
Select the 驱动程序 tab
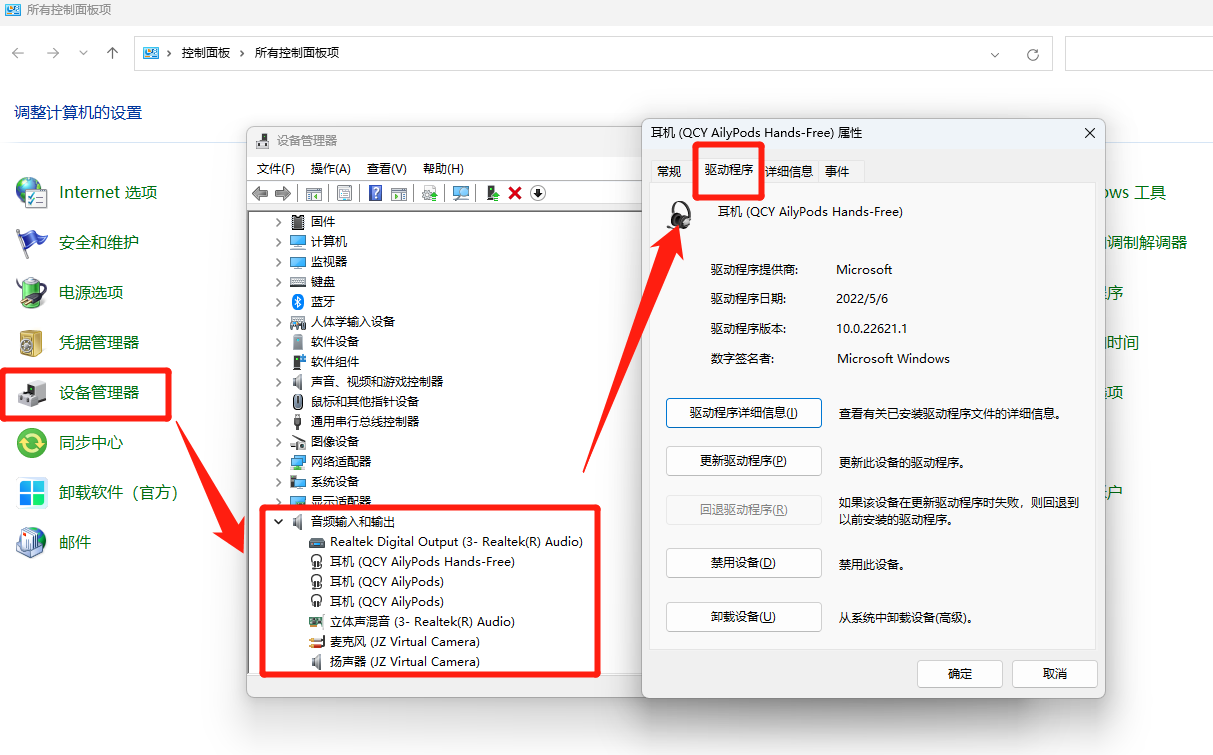coord(729,170)
